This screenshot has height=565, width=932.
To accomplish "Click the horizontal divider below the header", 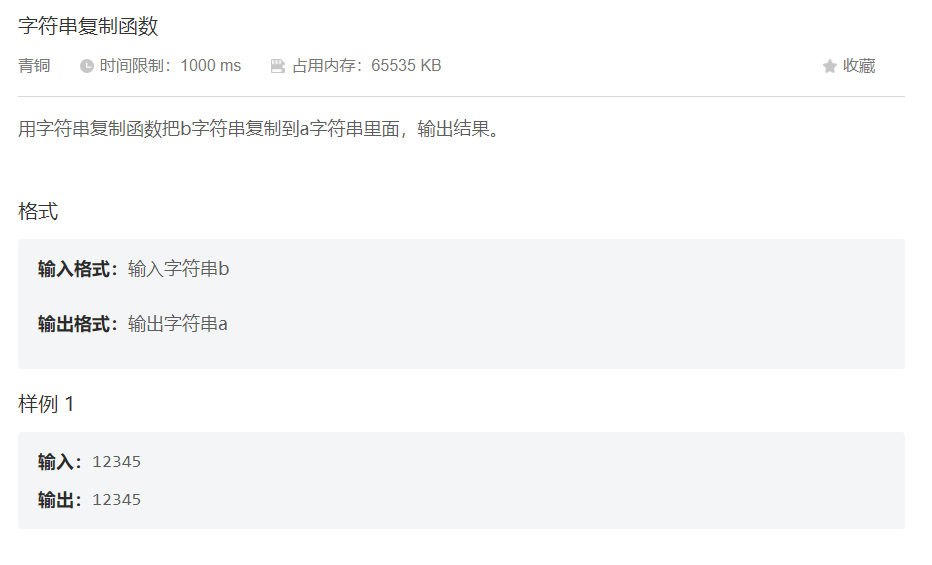I will click(461, 96).
